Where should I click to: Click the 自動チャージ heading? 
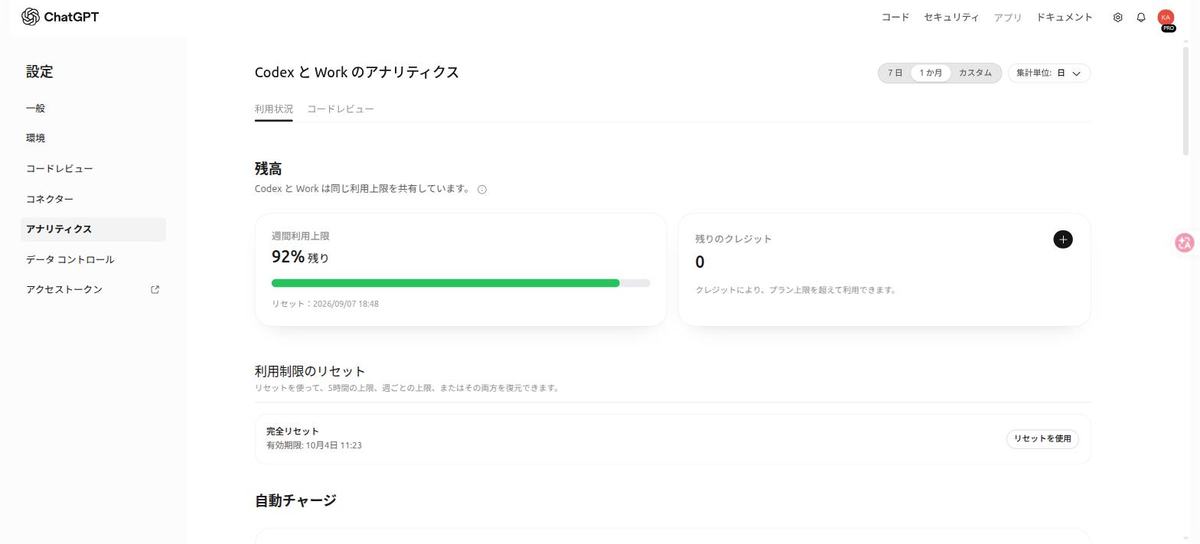point(296,500)
